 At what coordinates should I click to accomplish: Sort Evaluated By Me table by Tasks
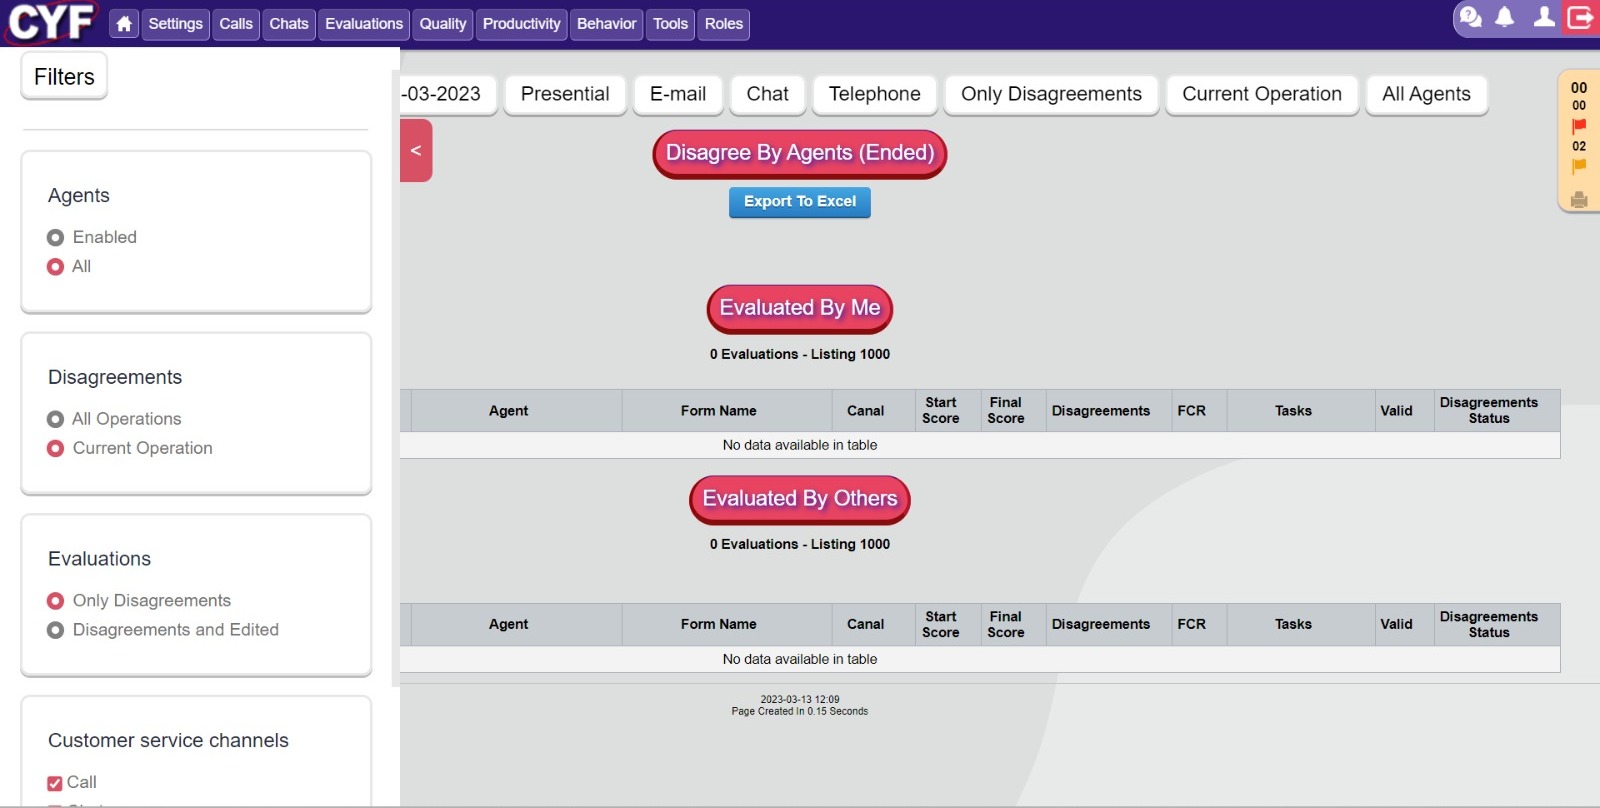pos(1301,411)
